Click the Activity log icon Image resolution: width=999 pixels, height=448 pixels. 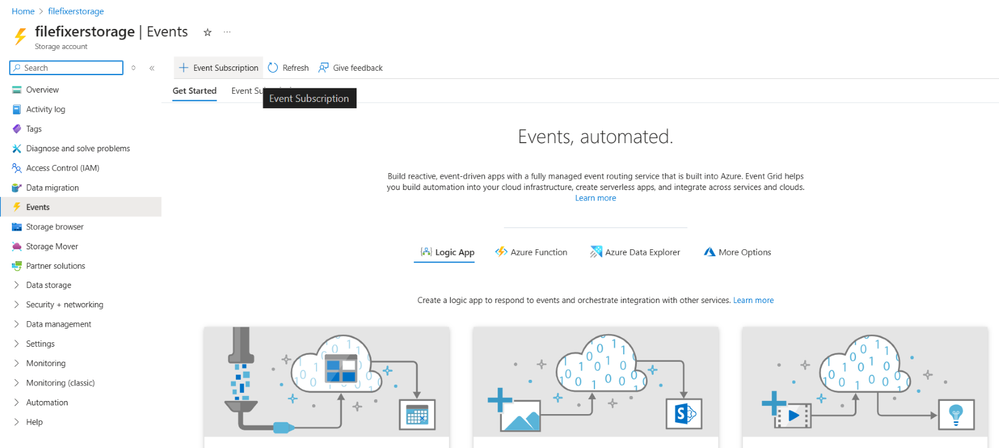tap(17, 110)
